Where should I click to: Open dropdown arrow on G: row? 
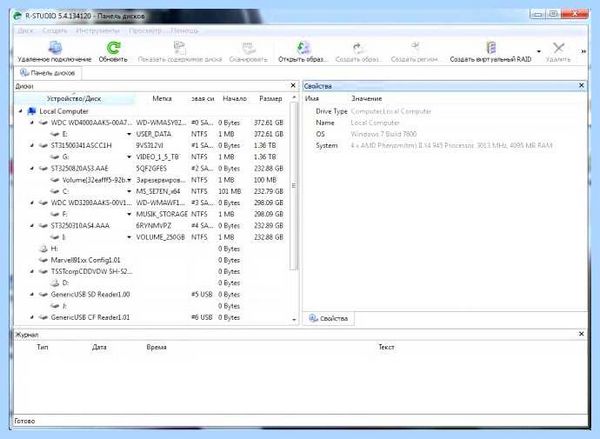point(129,157)
